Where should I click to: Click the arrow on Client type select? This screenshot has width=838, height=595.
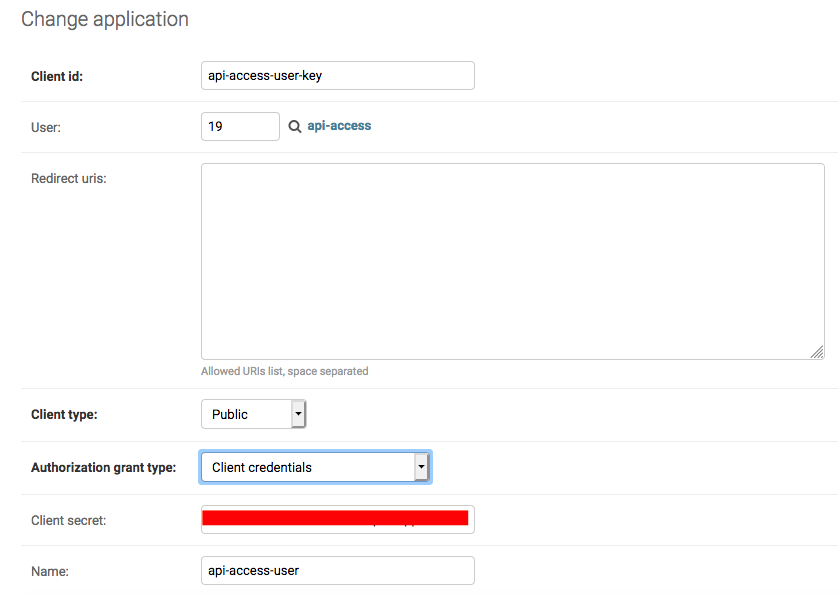298,414
